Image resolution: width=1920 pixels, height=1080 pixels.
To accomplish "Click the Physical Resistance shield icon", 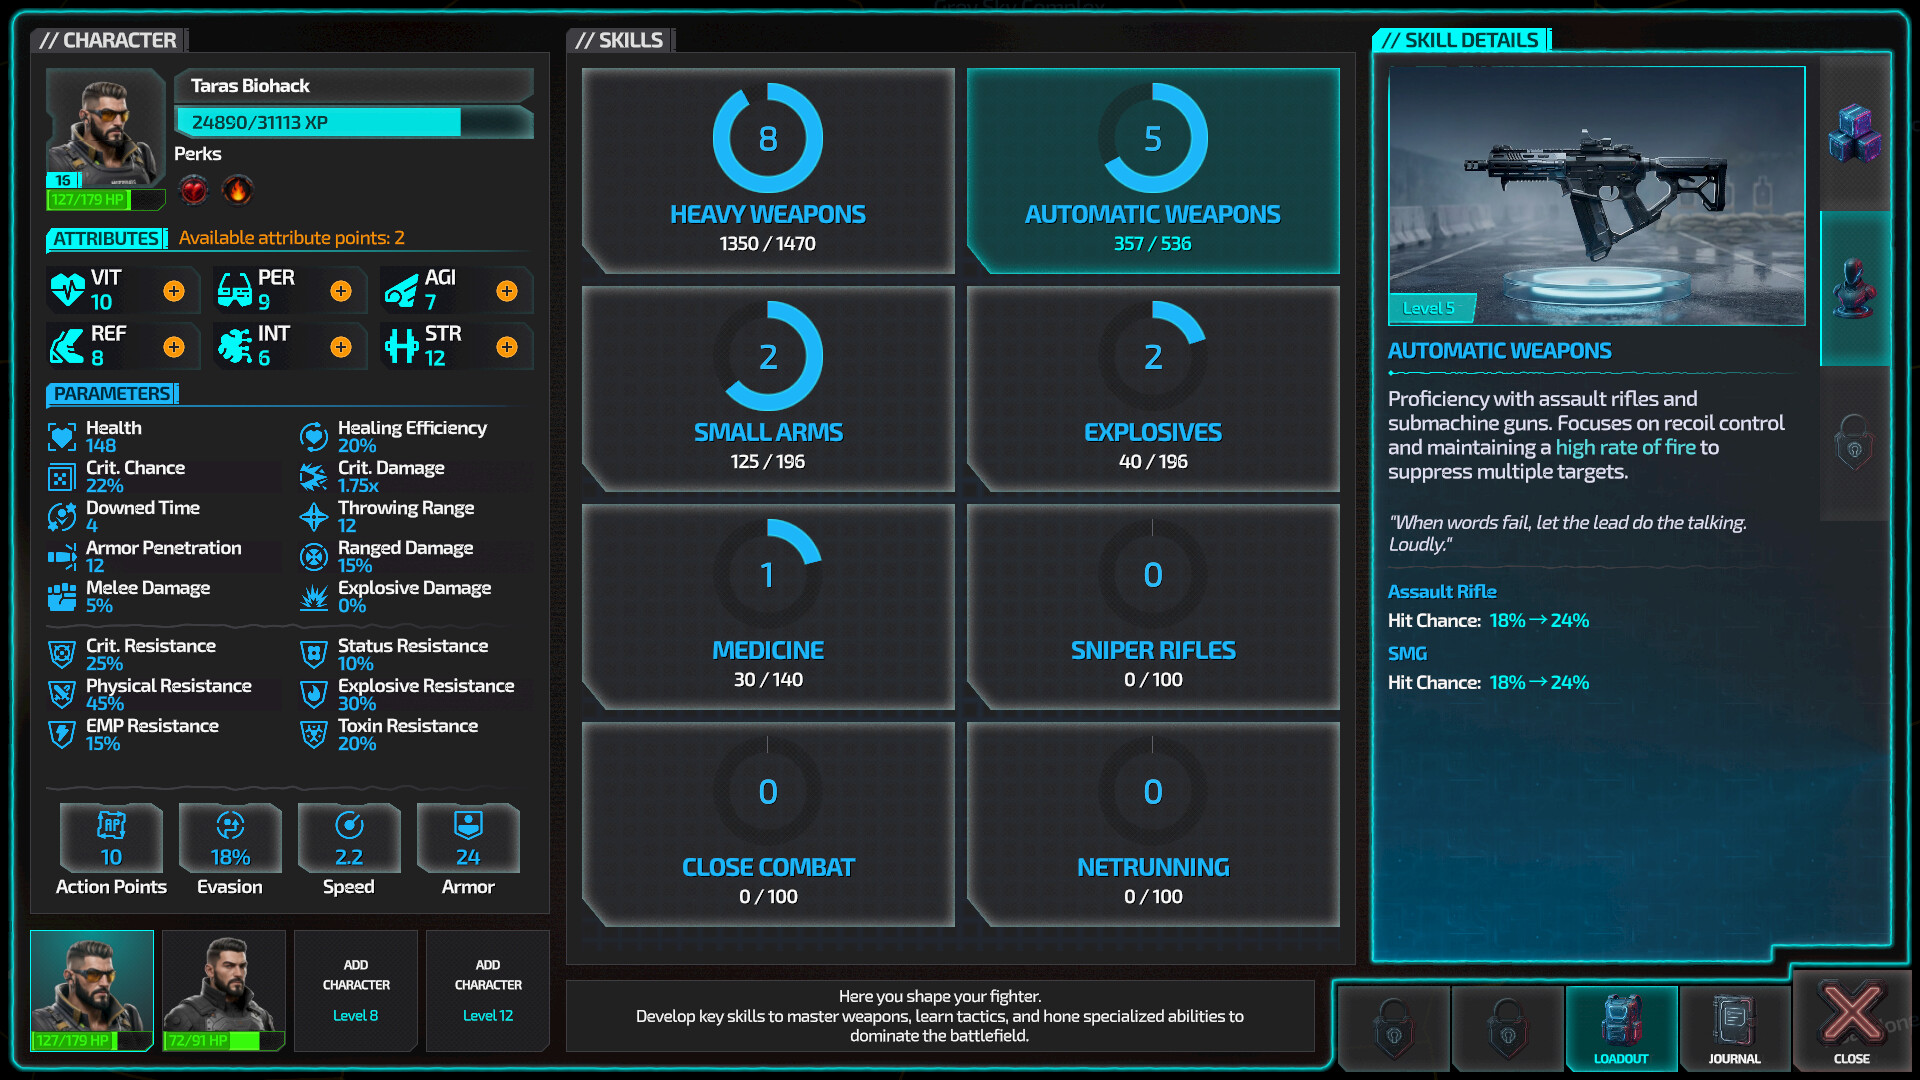I will coord(62,695).
